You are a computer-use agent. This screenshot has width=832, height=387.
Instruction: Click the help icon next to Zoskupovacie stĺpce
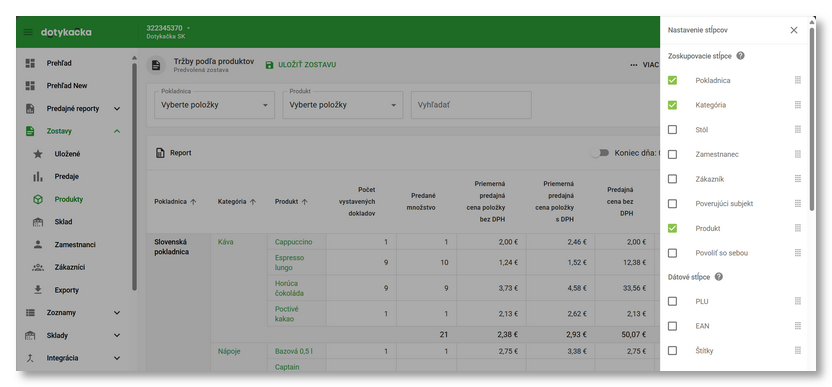click(741, 56)
